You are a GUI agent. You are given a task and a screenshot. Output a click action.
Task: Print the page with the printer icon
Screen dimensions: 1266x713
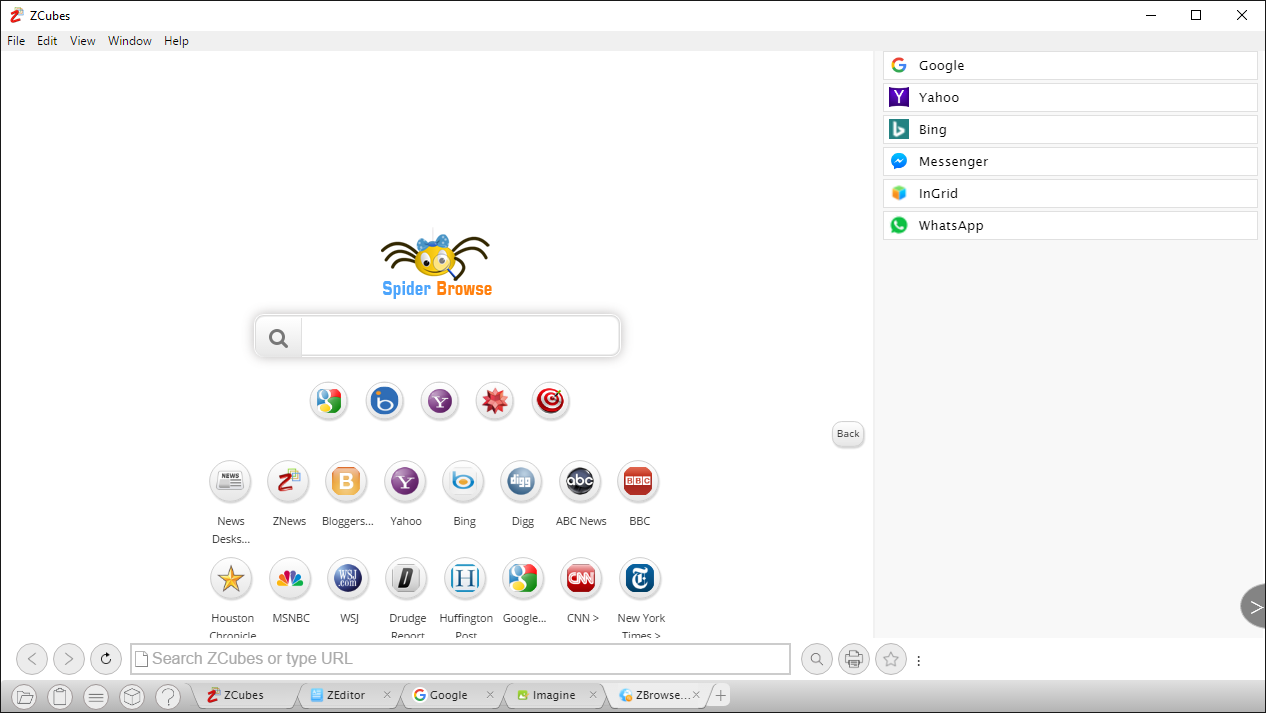pyautogui.click(x=854, y=659)
